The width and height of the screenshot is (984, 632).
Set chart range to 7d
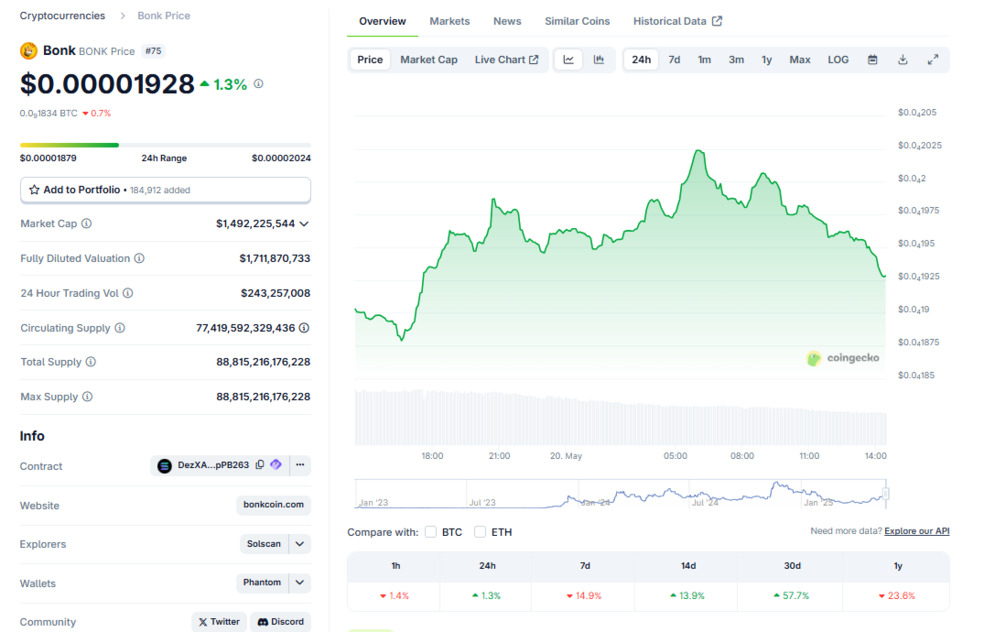coord(674,60)
